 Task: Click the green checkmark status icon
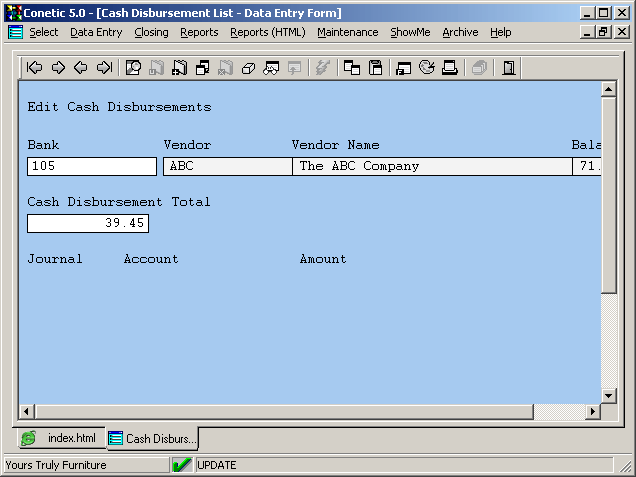click(x=182, y=465)
